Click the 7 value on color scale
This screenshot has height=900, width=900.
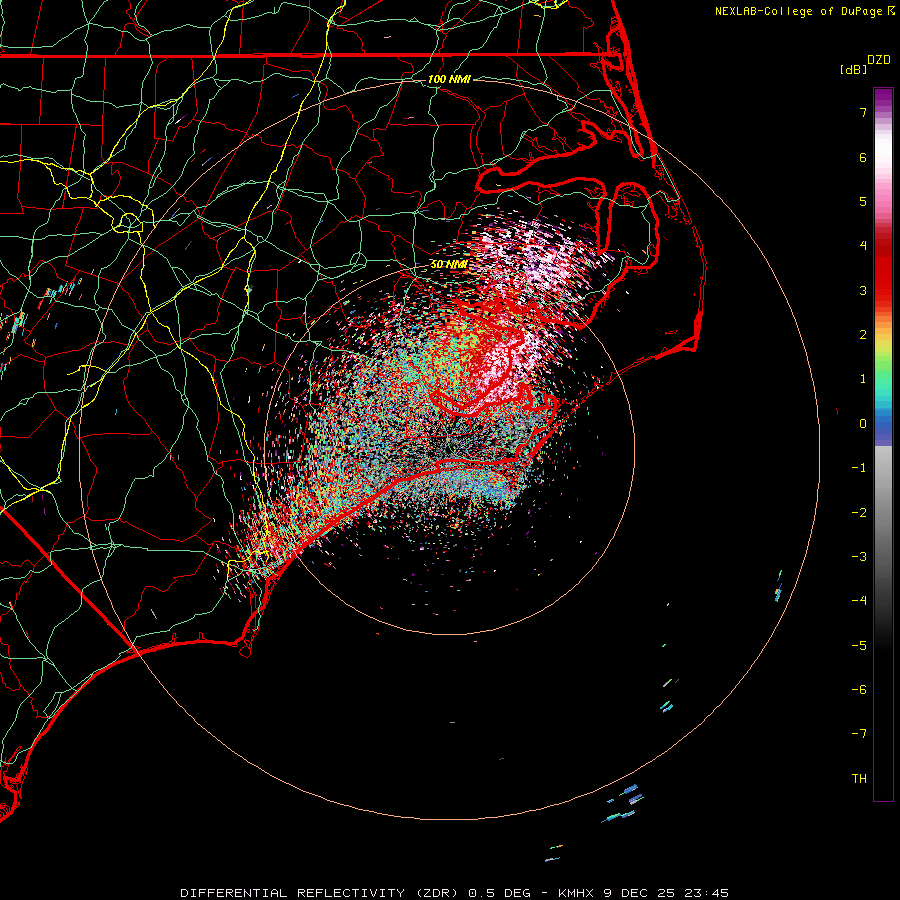point(863,112)
